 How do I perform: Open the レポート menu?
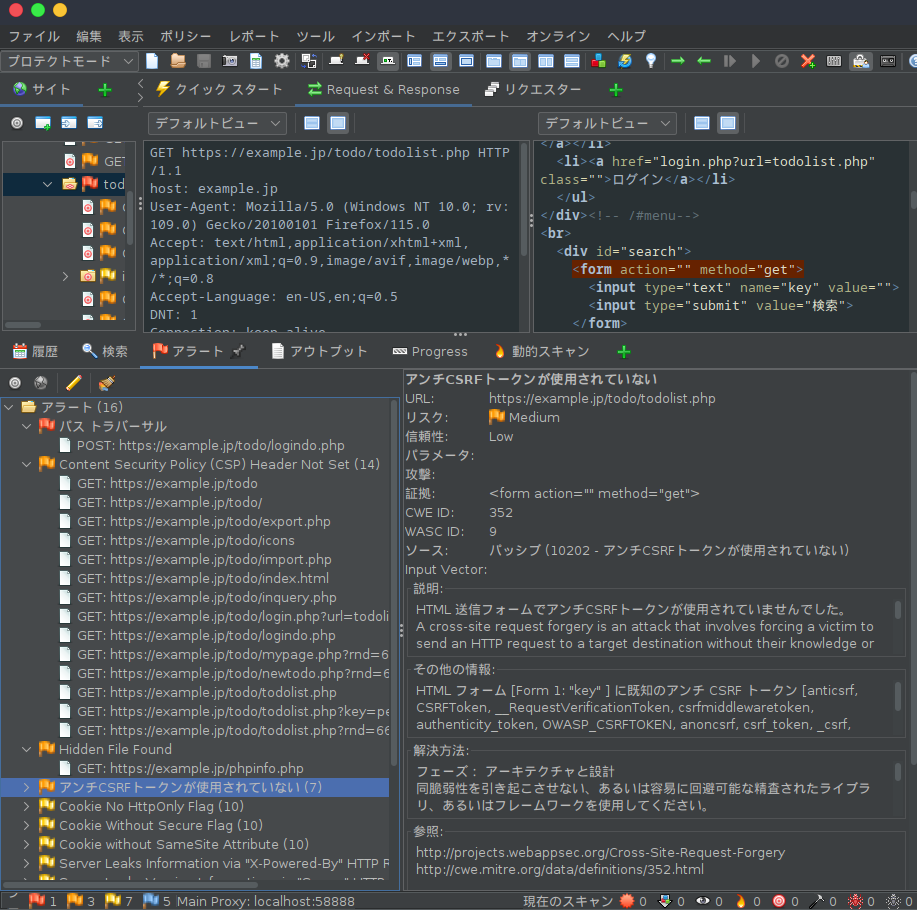click(254, 36)
